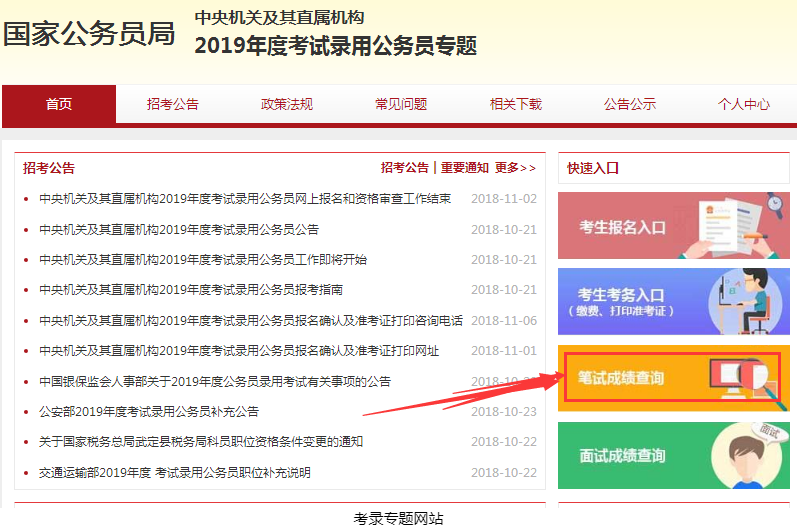Open the 2019年度考试录用公务员公告 link
Viewport: 800px width, 528px height.
[x=179, y=230]
